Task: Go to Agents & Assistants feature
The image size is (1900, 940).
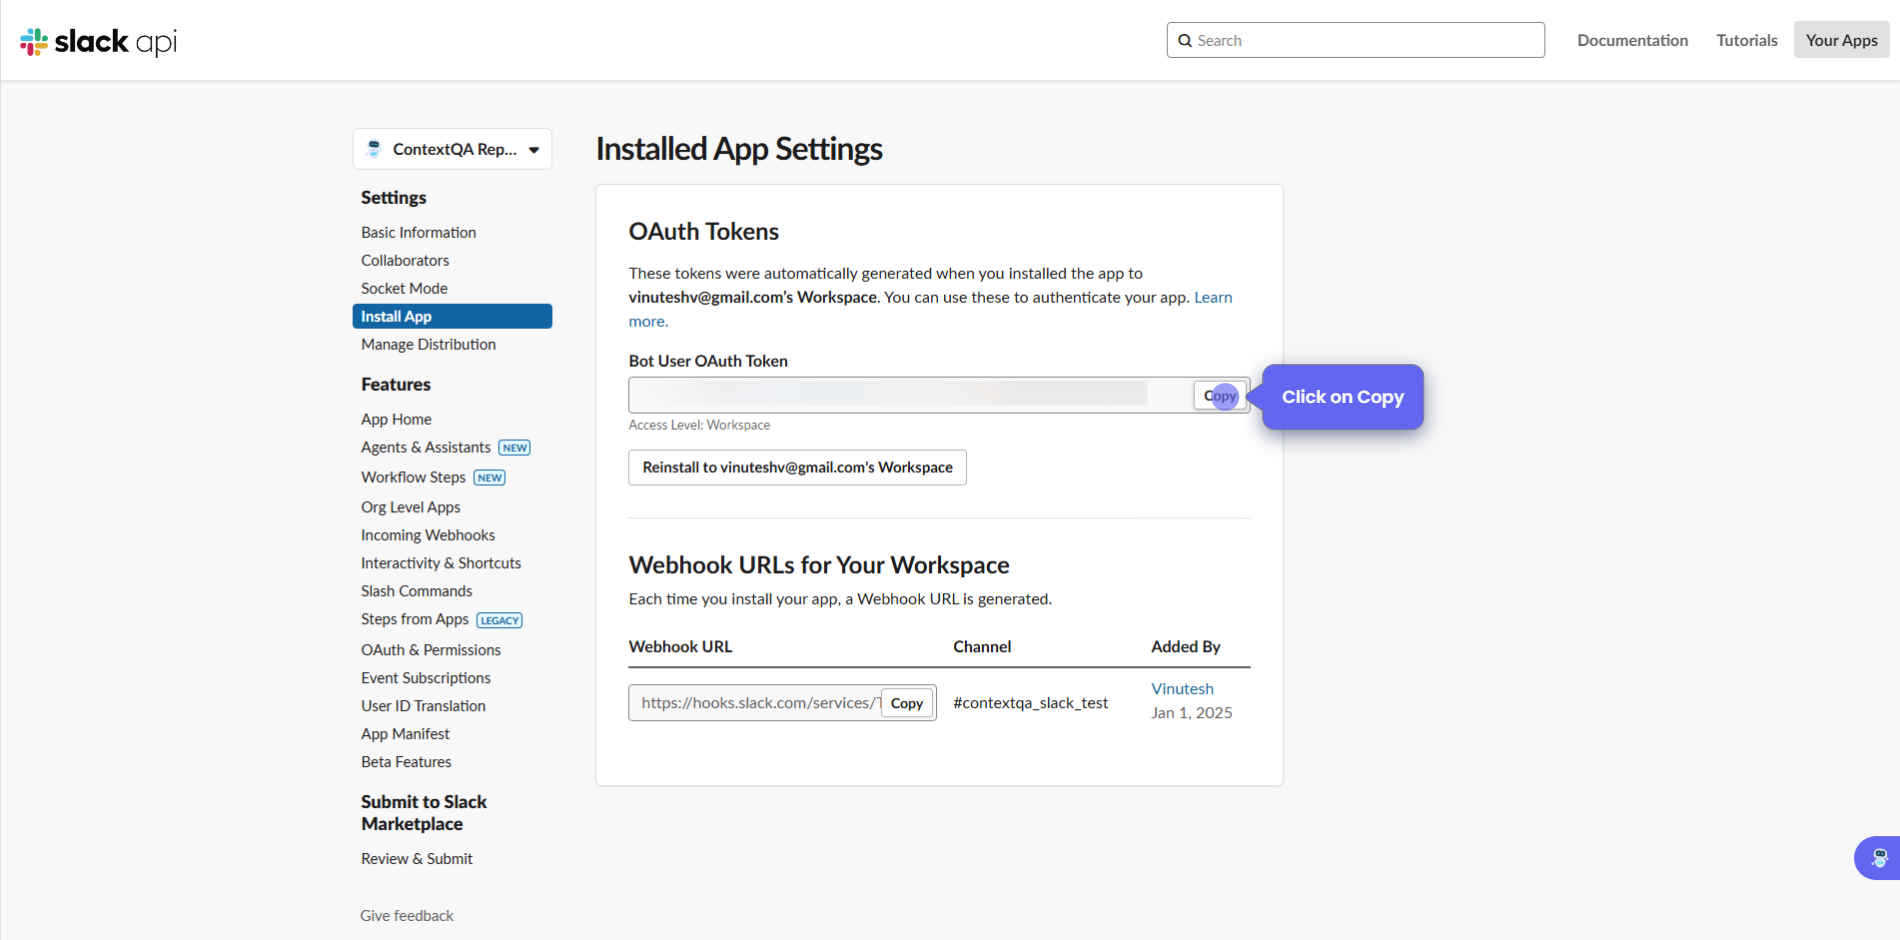Action: [x=425, y=447]
